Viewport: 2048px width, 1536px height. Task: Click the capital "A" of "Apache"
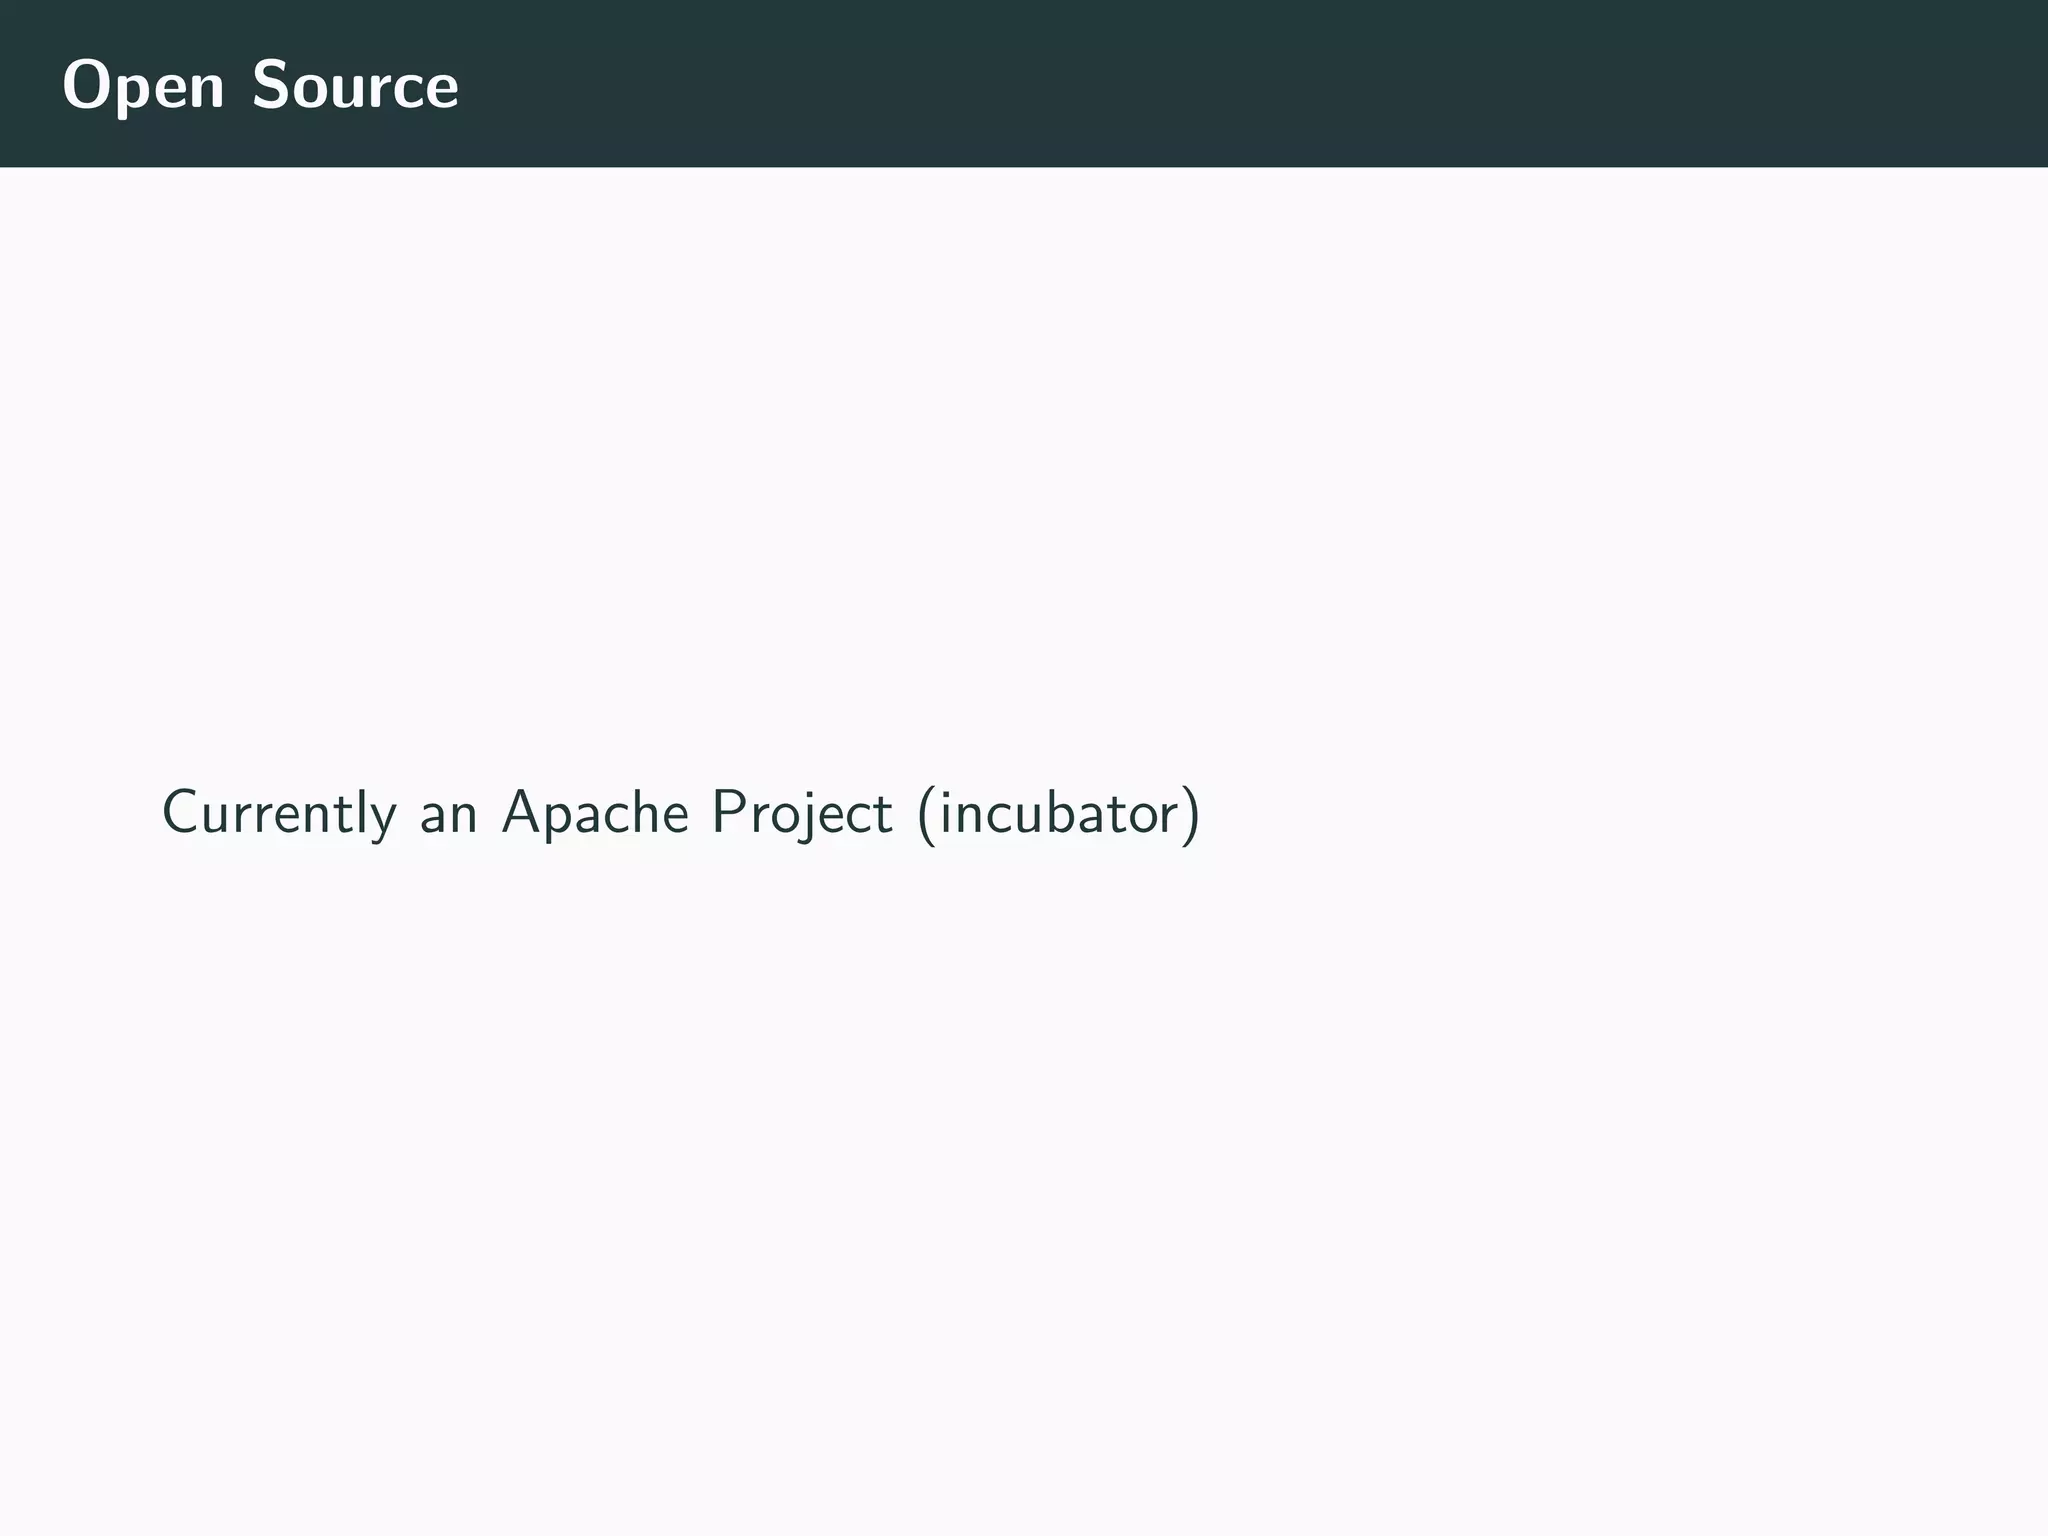(x=521, y=812)
